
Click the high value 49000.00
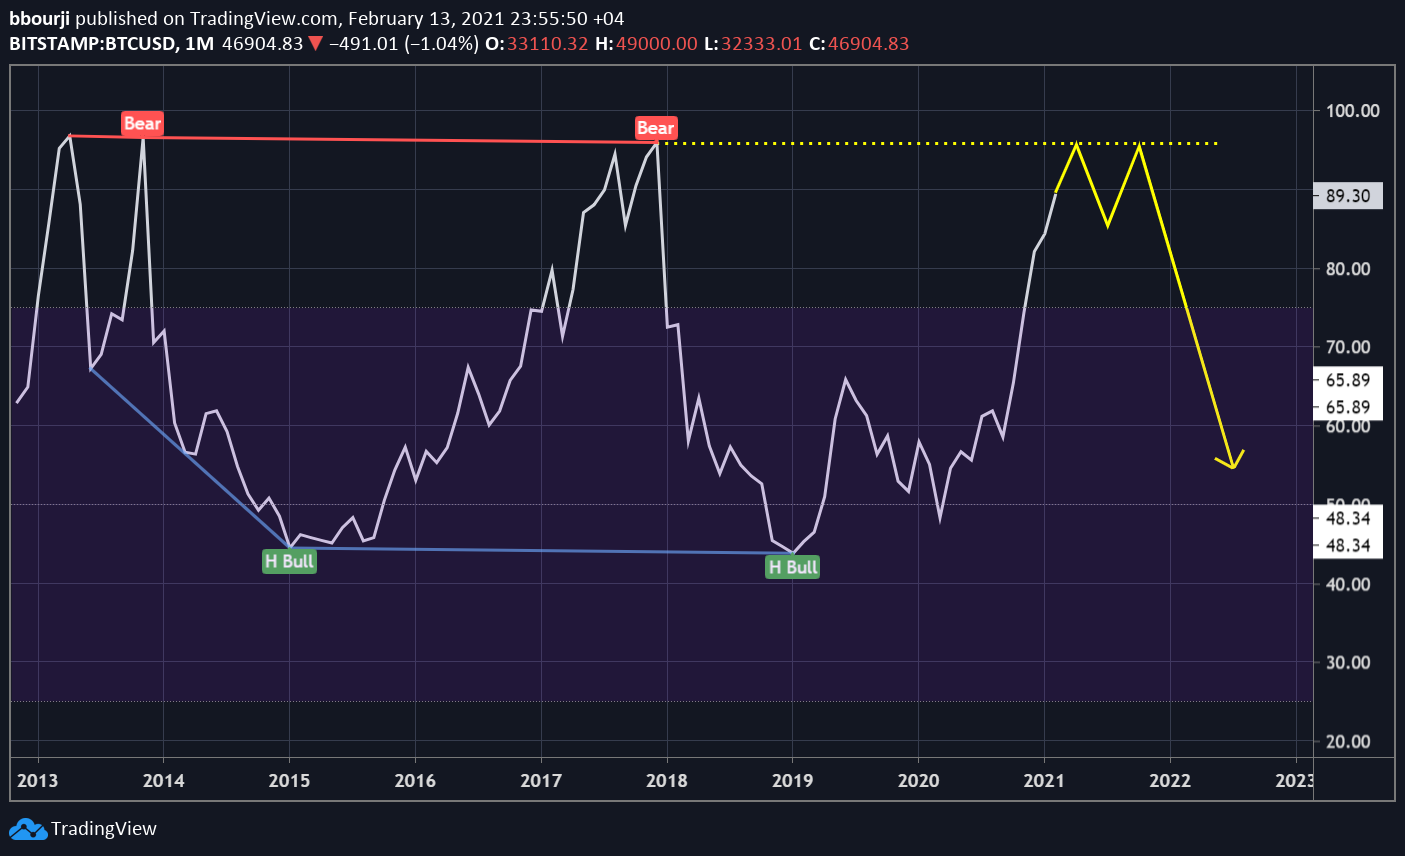658,44
